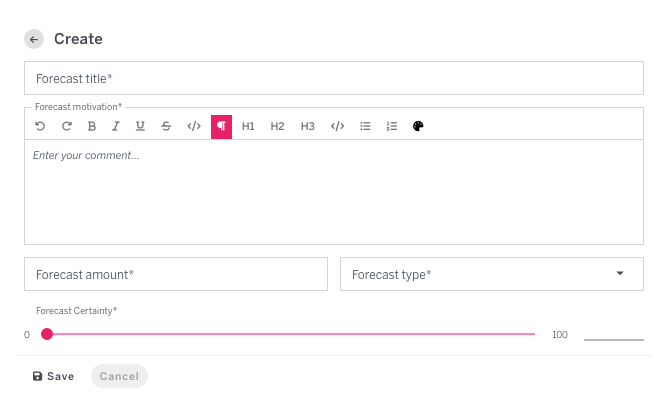670x411 pixels.
Task: Click the Save button
Action: point(53,376)
